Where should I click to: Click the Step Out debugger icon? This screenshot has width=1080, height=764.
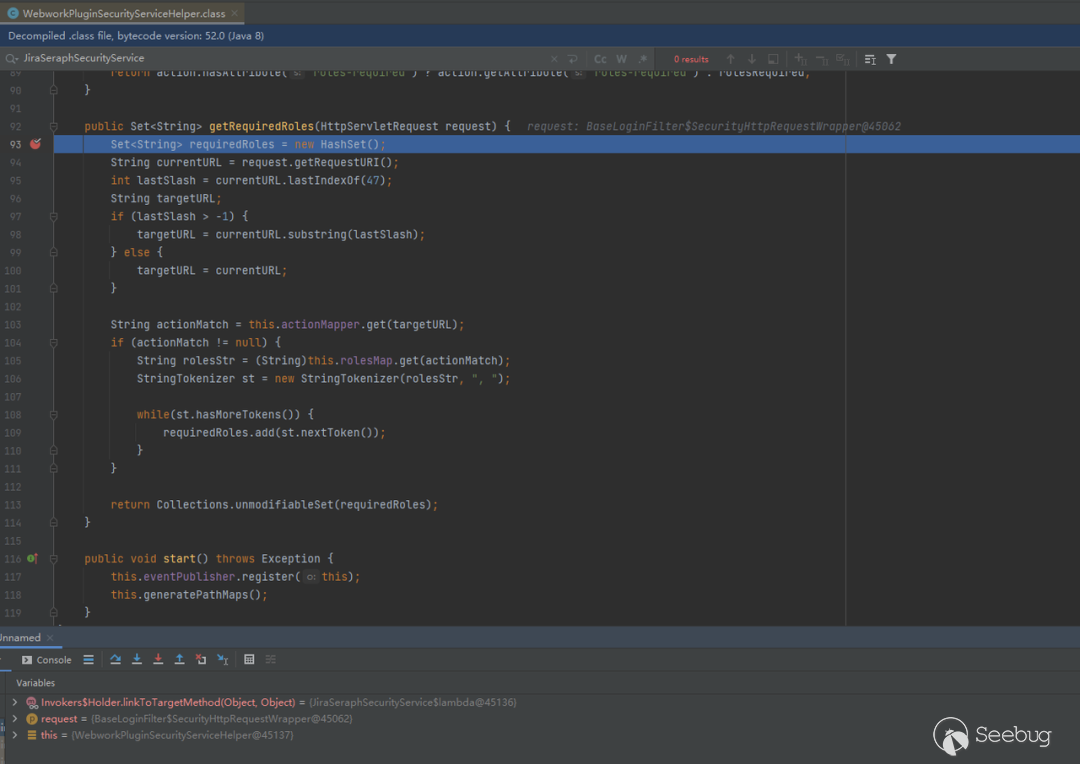tap(179, 660)
